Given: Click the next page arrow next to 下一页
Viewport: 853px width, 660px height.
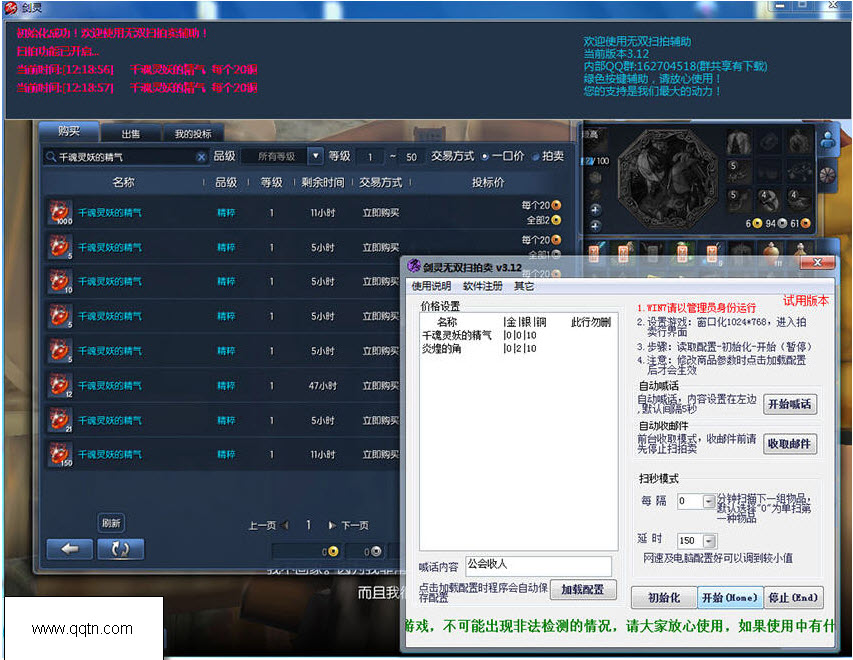Looking at the screenshot, I should tap(331, 526).
